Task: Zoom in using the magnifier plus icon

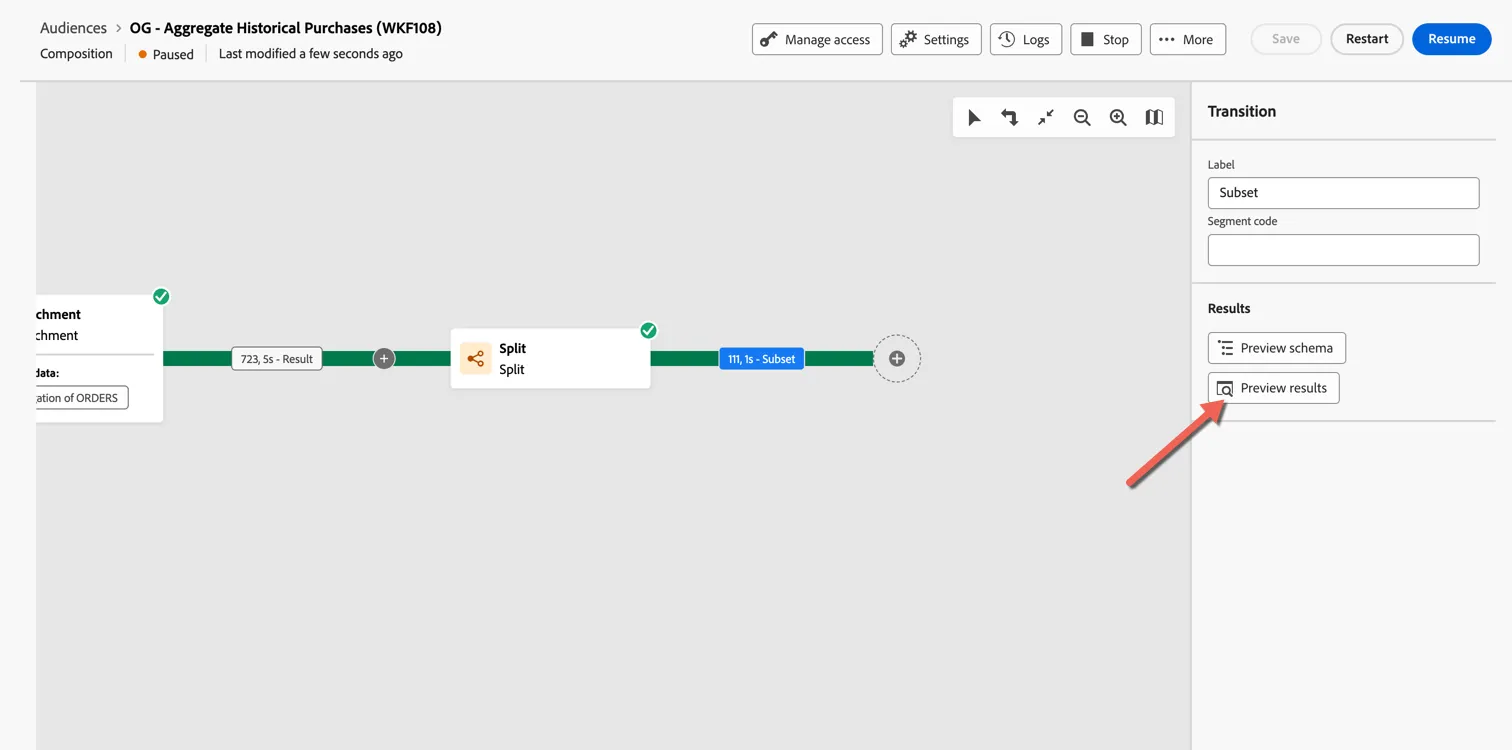Action: 1118,118
